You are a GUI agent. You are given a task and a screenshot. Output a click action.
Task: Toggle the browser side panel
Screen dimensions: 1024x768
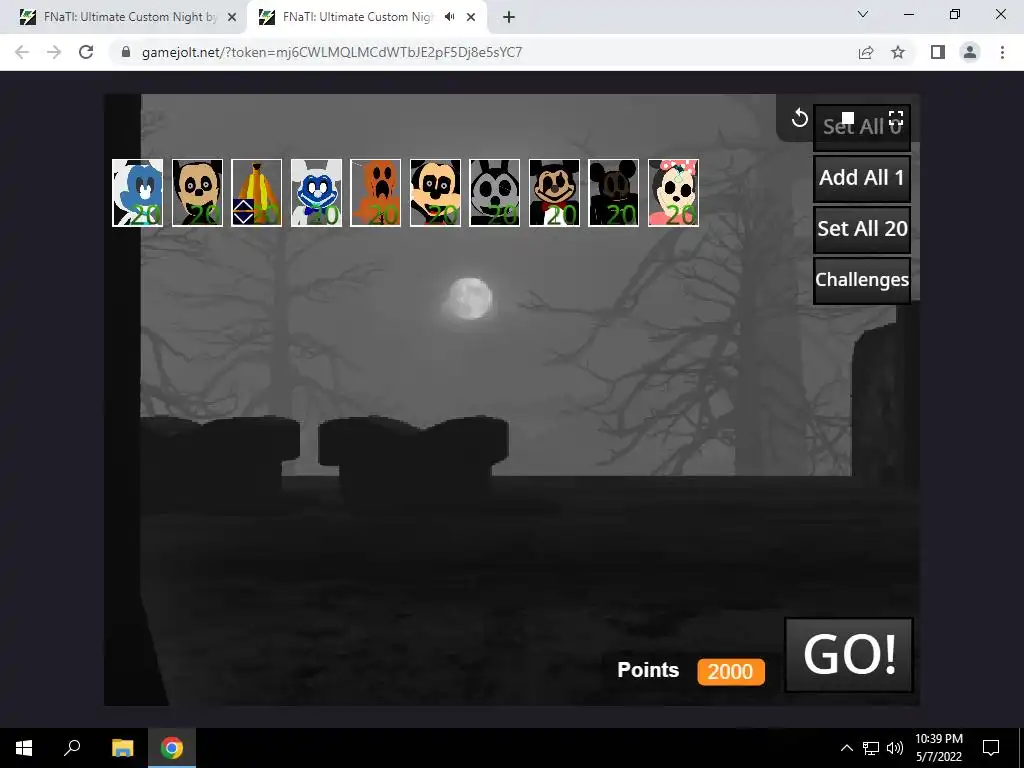coord(938,52)
